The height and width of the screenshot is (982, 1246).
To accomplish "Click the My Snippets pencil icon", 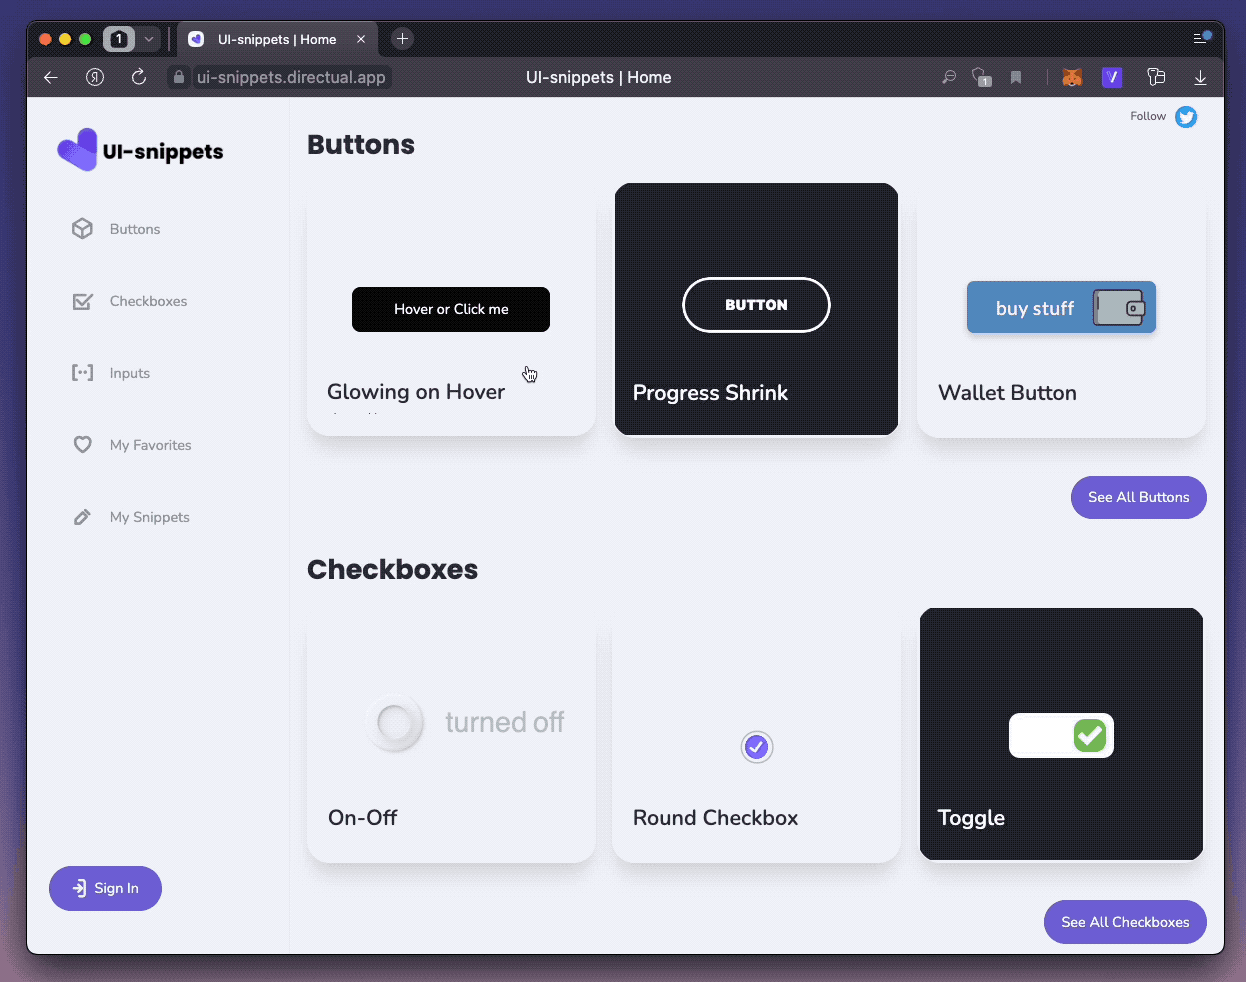I will [83, 517].
